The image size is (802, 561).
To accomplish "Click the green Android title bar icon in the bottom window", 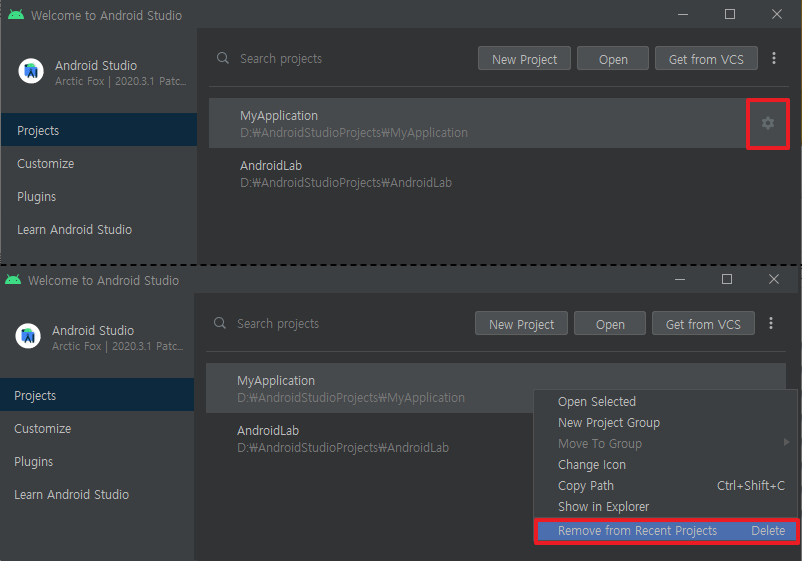I will click(13, 279).
